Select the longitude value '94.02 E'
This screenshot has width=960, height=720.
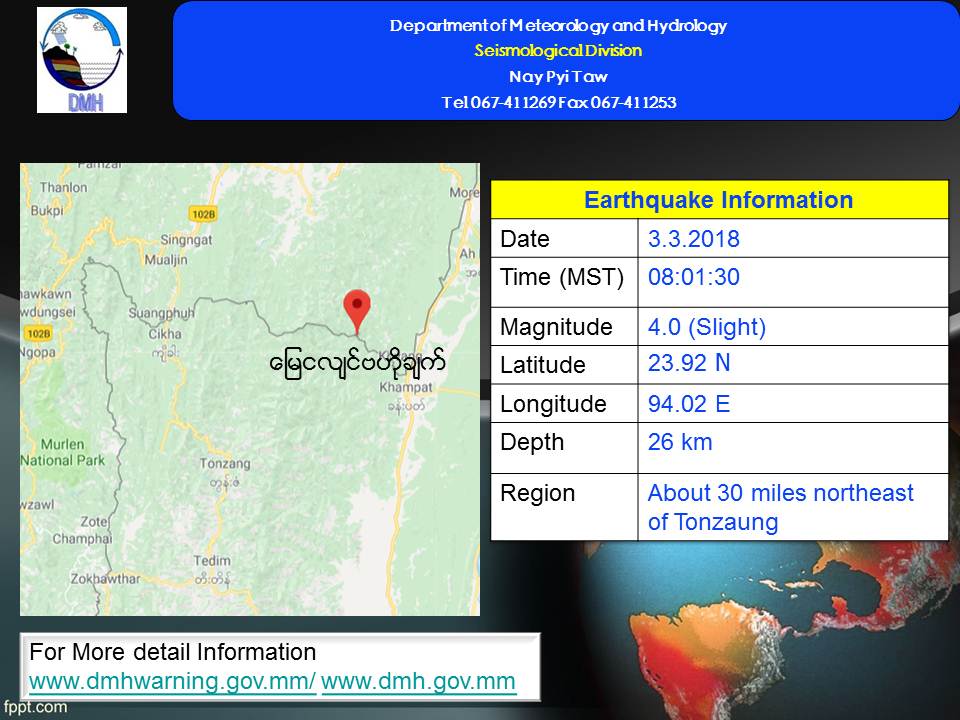pyautogui.click(x=689, y=404)
